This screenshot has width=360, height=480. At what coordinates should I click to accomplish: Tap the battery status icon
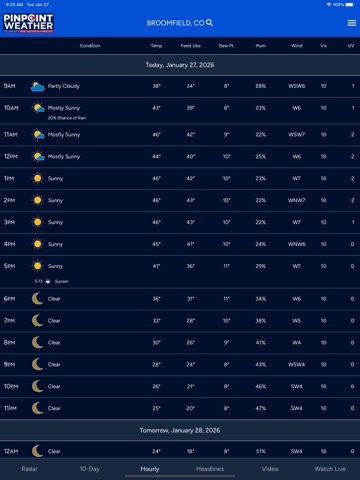coord(350,5)
